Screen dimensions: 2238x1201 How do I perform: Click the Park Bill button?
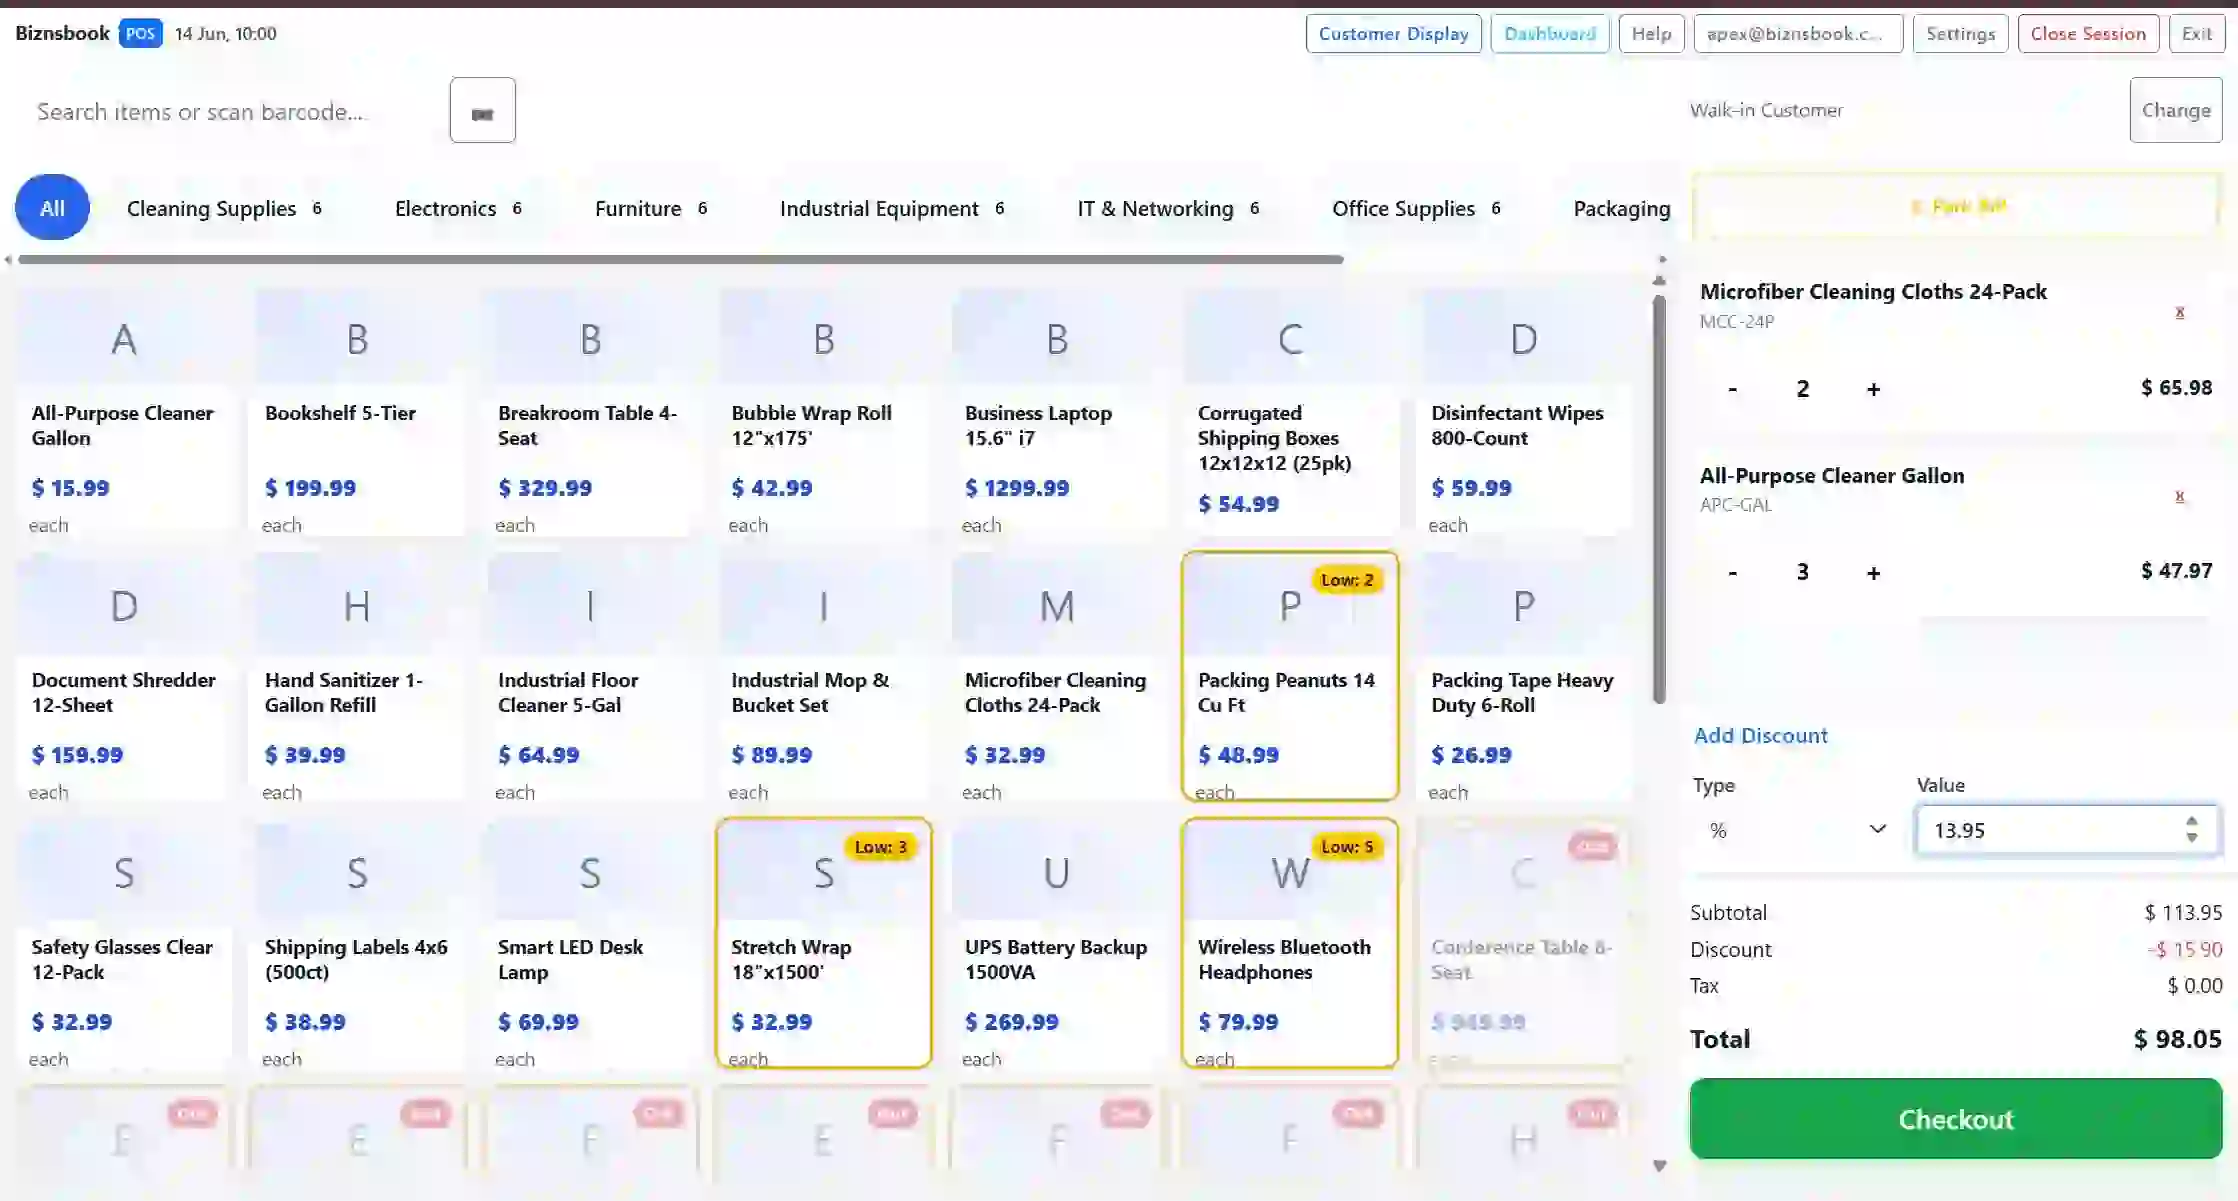(1957, 207)
